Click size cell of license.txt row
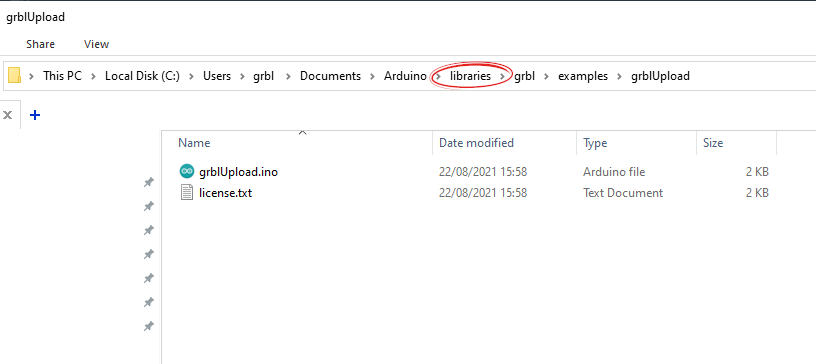816x364 pixels. tap(757, 193)
